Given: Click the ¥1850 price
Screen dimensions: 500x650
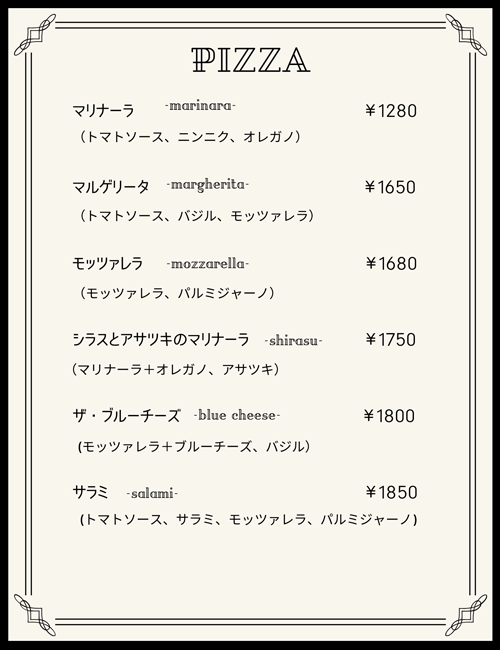Looking at the screenshot, I should pos(391,492).
